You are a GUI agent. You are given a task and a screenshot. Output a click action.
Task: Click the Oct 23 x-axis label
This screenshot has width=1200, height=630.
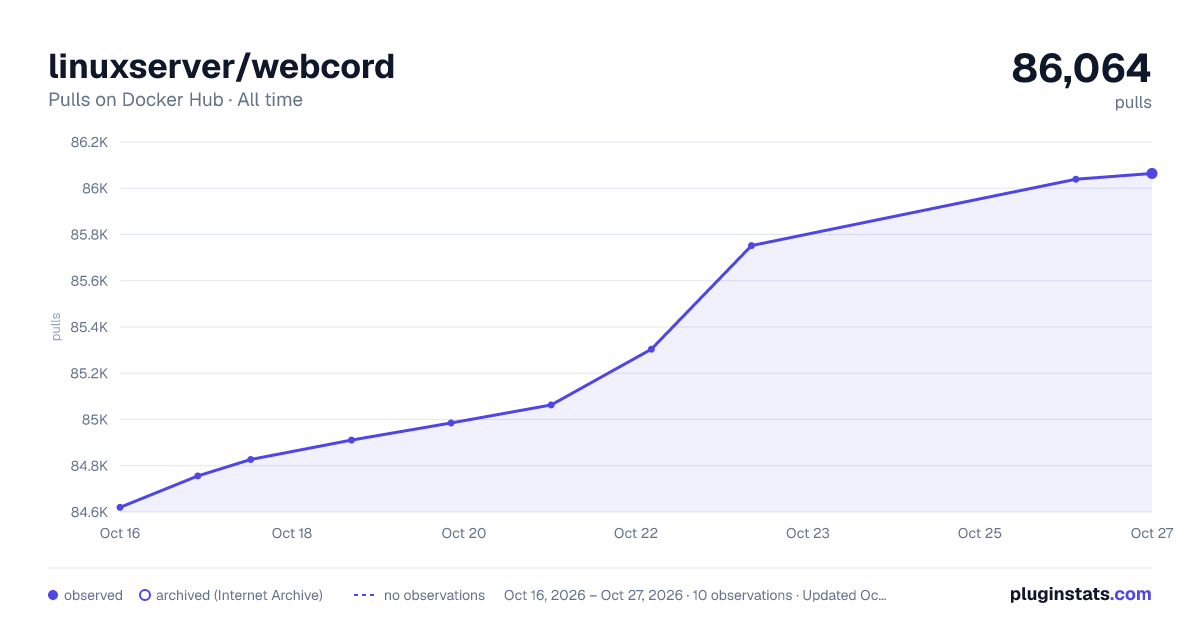click(x=808, y=533)
